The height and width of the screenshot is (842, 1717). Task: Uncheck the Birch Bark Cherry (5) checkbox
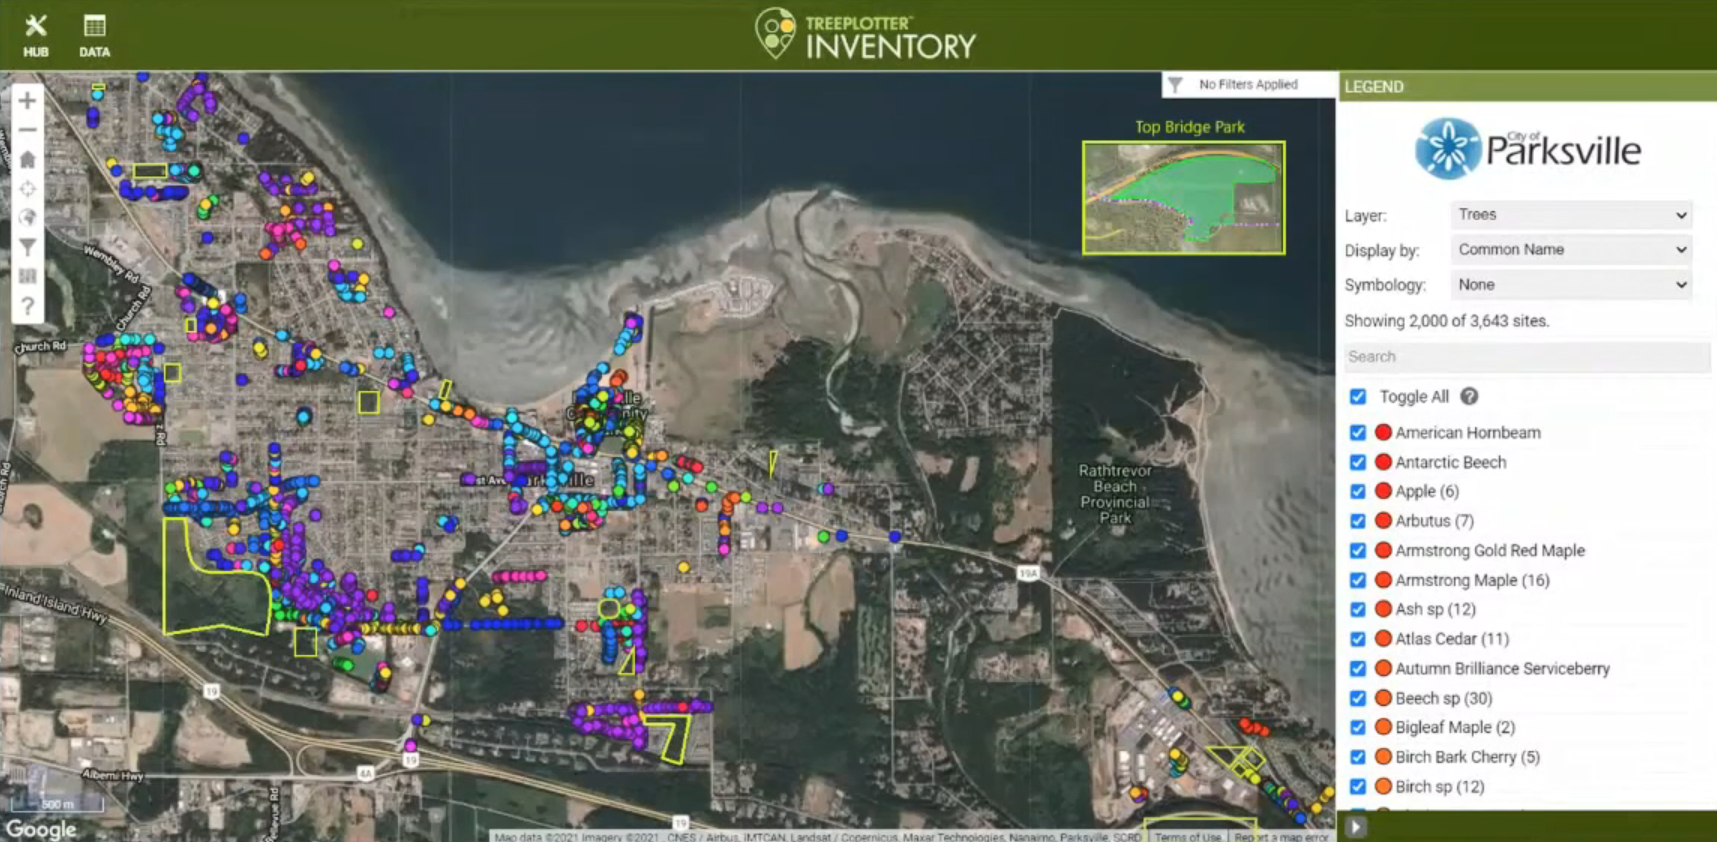(x=1357, y=757)
